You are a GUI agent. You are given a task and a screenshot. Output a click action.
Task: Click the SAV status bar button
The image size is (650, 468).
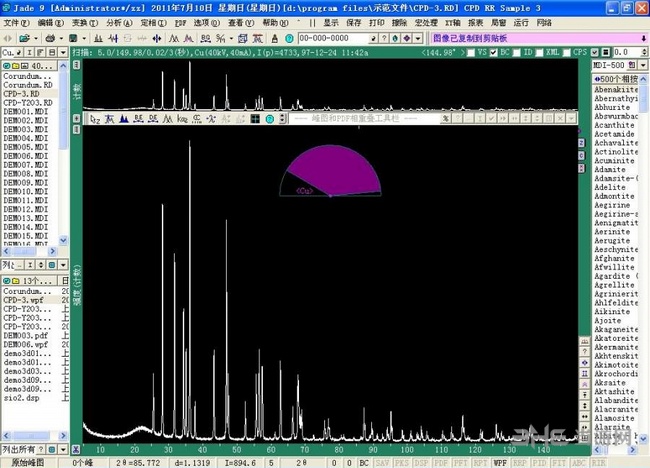click(383, 462)
